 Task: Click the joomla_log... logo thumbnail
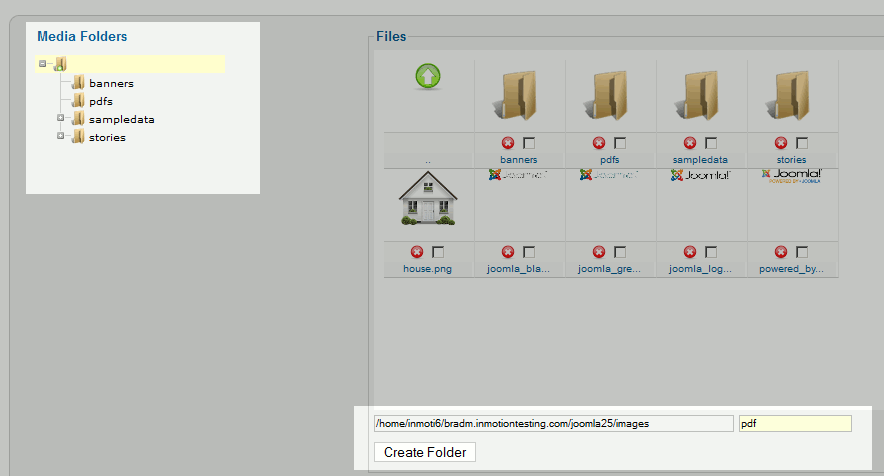click(700, 175)
